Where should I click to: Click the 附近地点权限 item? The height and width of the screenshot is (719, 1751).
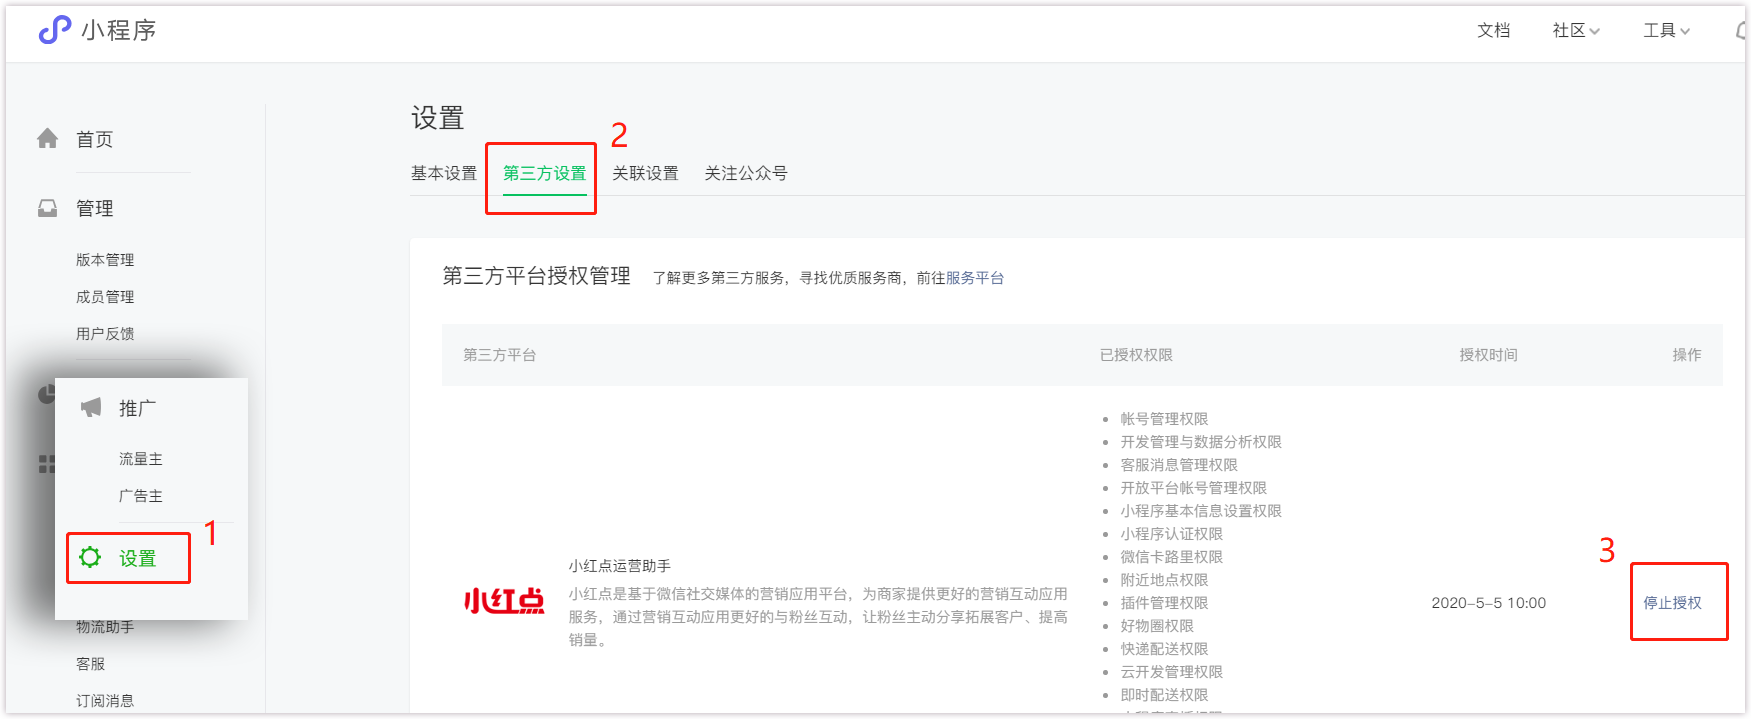pyautogui.click(x=1164, y=580)
